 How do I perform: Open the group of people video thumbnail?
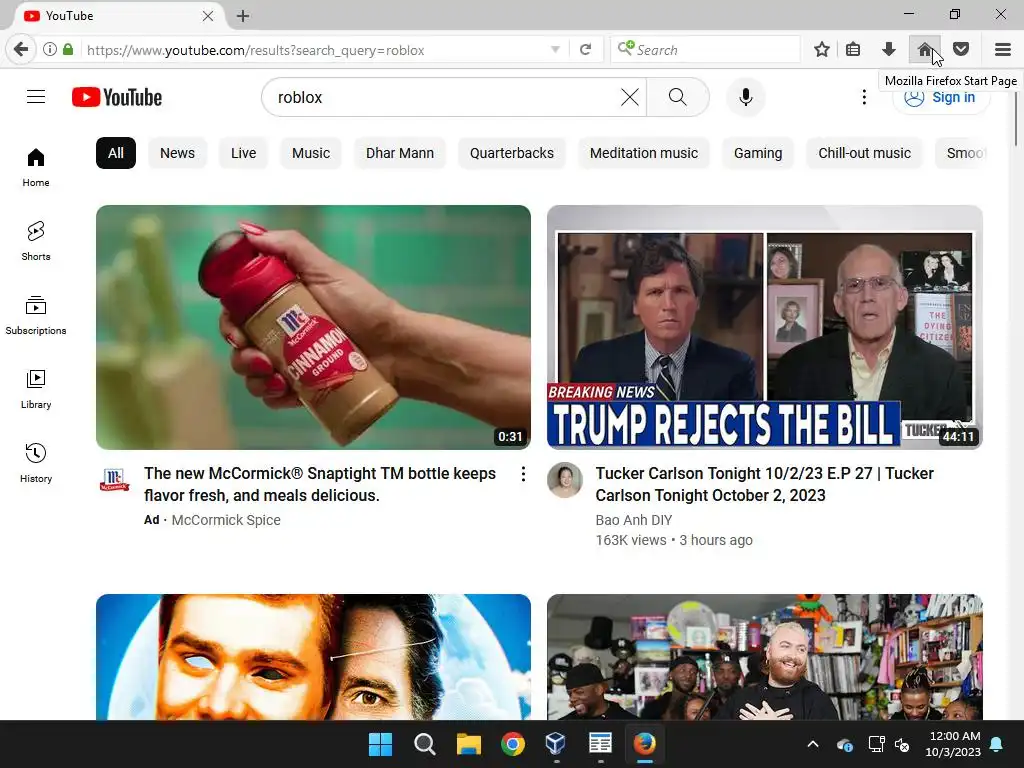[765, 657]
